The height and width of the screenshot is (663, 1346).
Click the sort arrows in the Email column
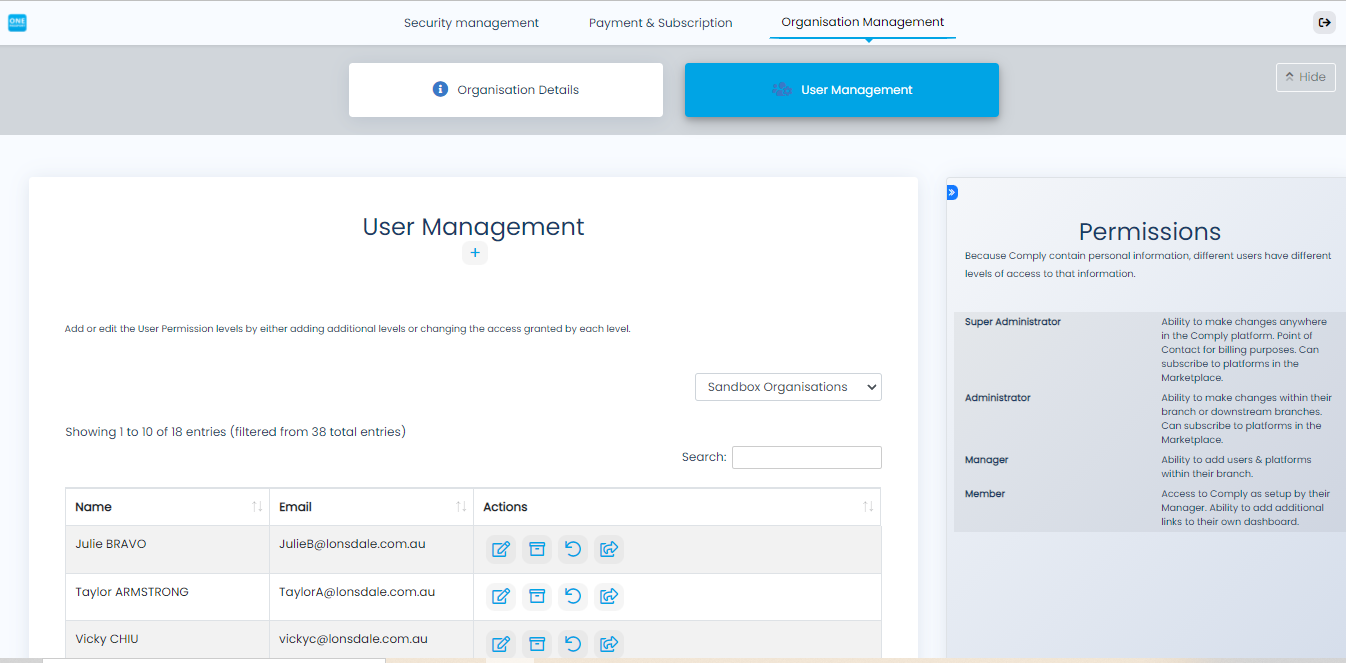tap(461, 507)
